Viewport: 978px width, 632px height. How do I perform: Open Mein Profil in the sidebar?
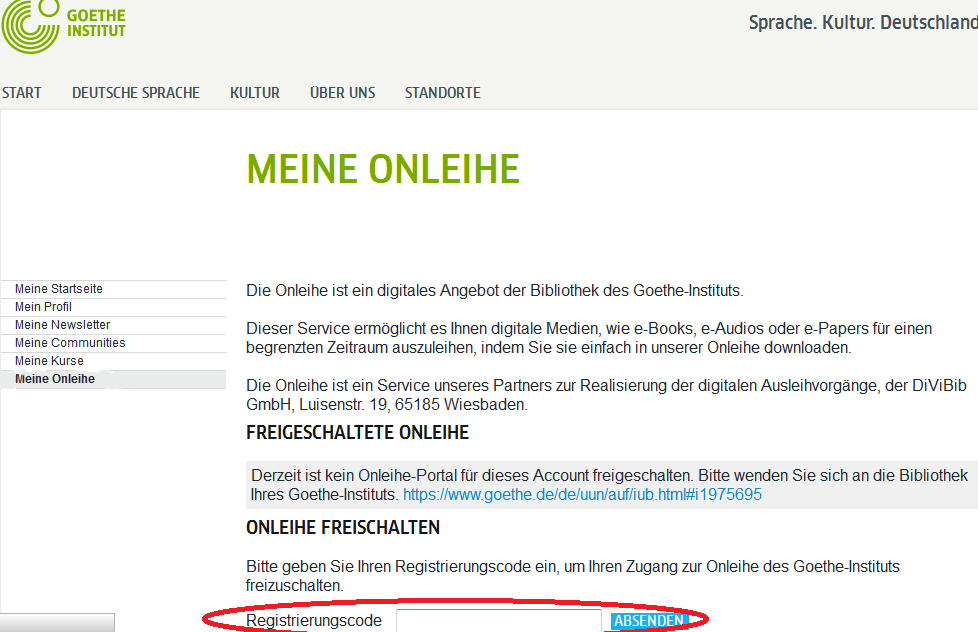point(114,307)
